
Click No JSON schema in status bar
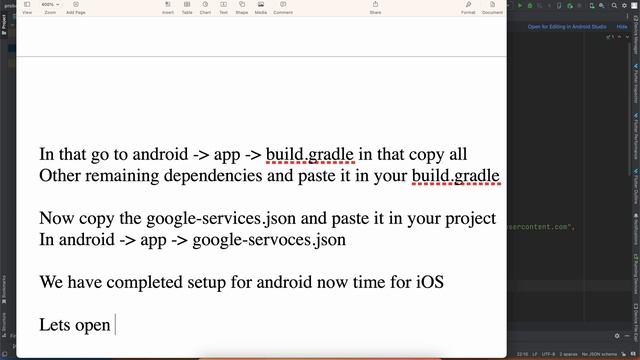click(x=599, y=354)
